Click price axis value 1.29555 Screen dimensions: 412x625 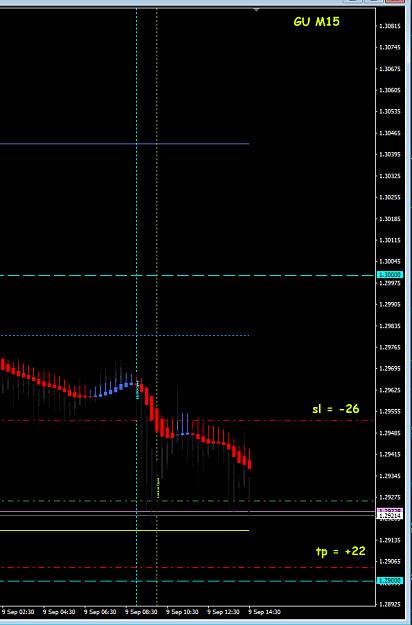[x=390, y=412]
